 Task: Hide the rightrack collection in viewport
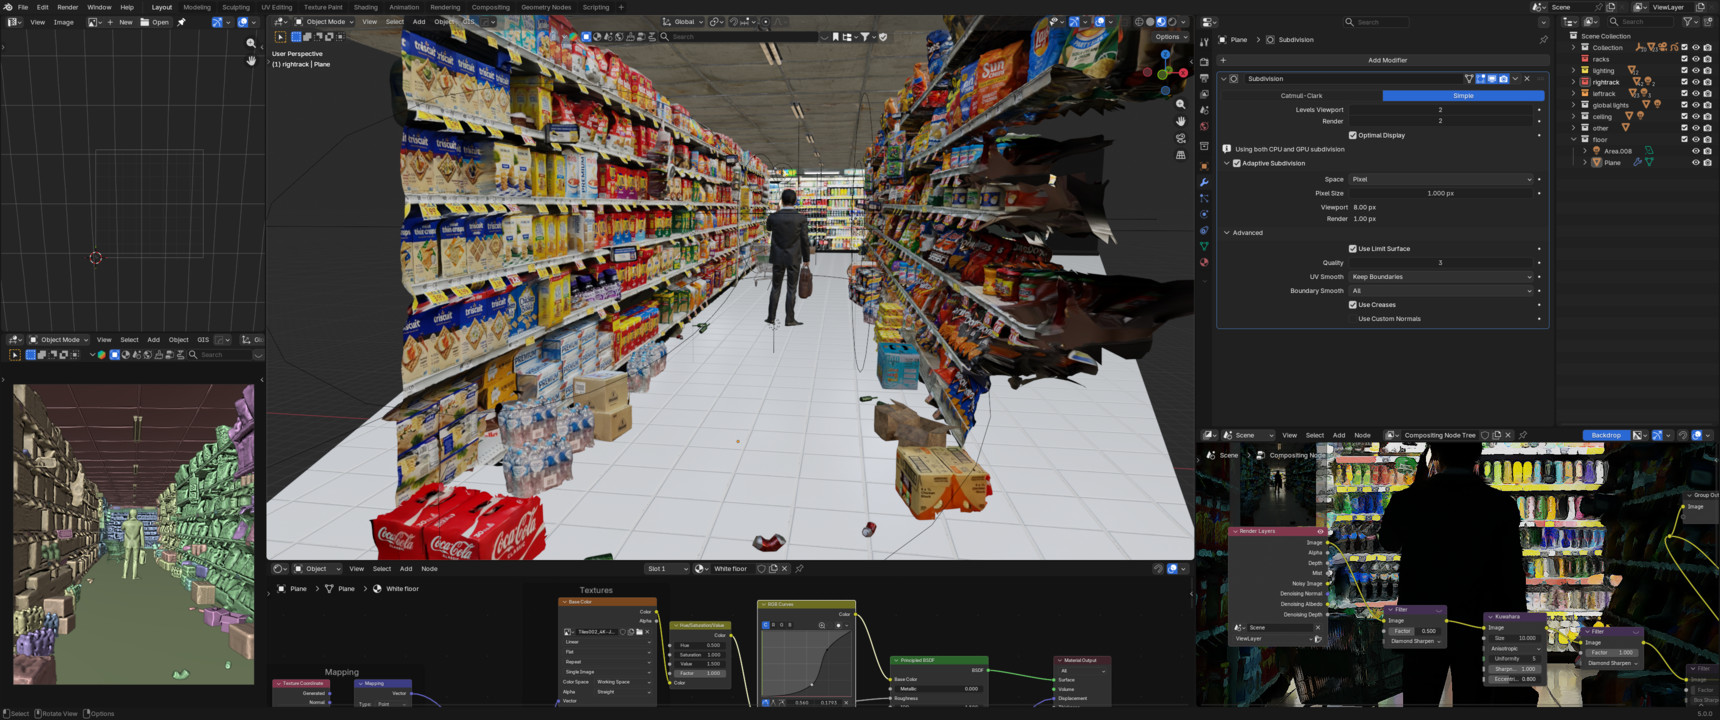click(1696, 82)
